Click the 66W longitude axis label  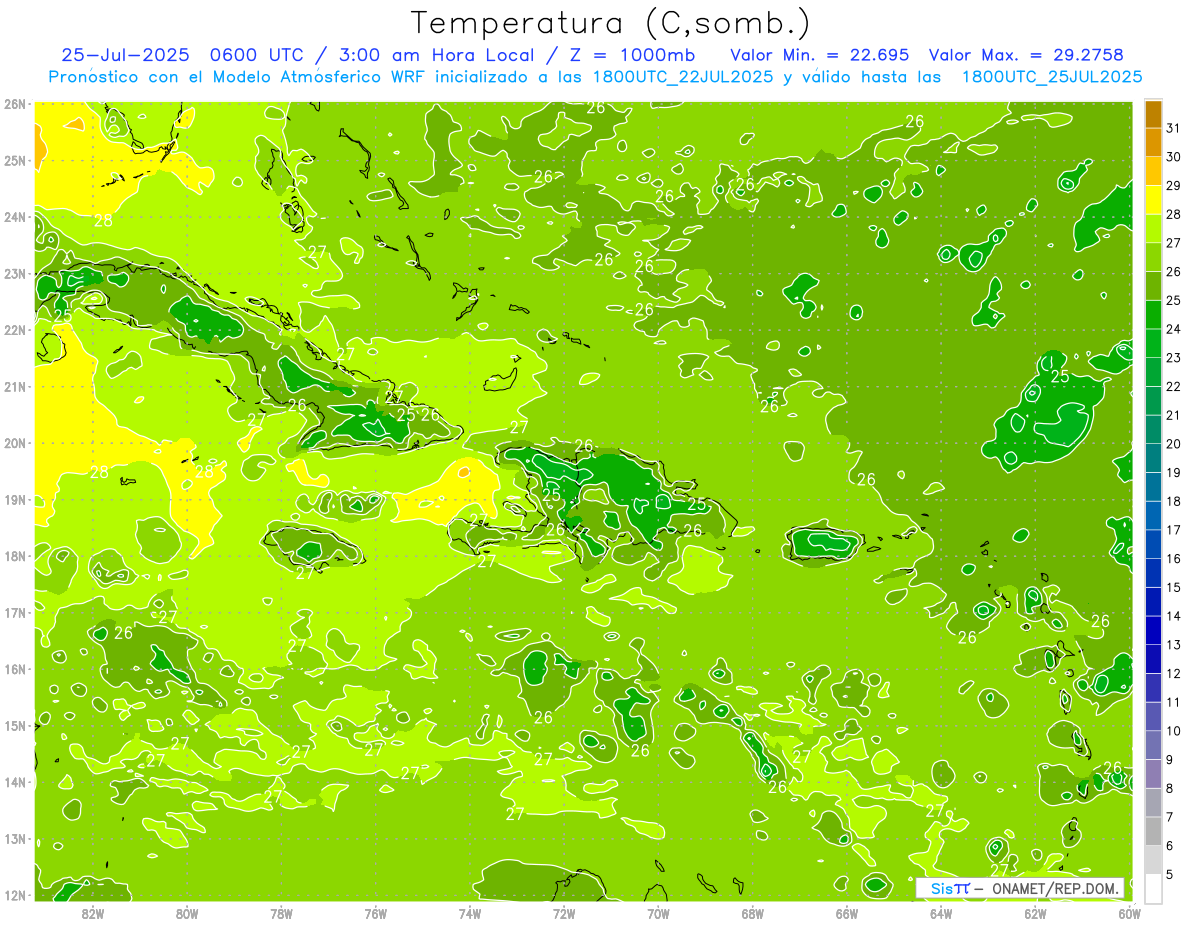pyautogui.click(x=847, y=913)
